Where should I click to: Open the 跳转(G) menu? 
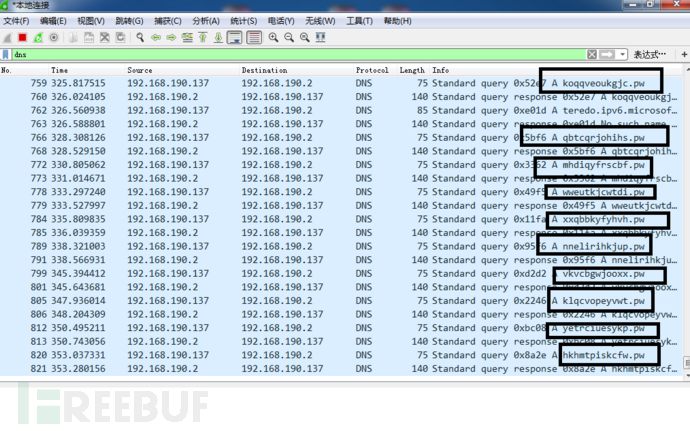click(x=129, y=21)
